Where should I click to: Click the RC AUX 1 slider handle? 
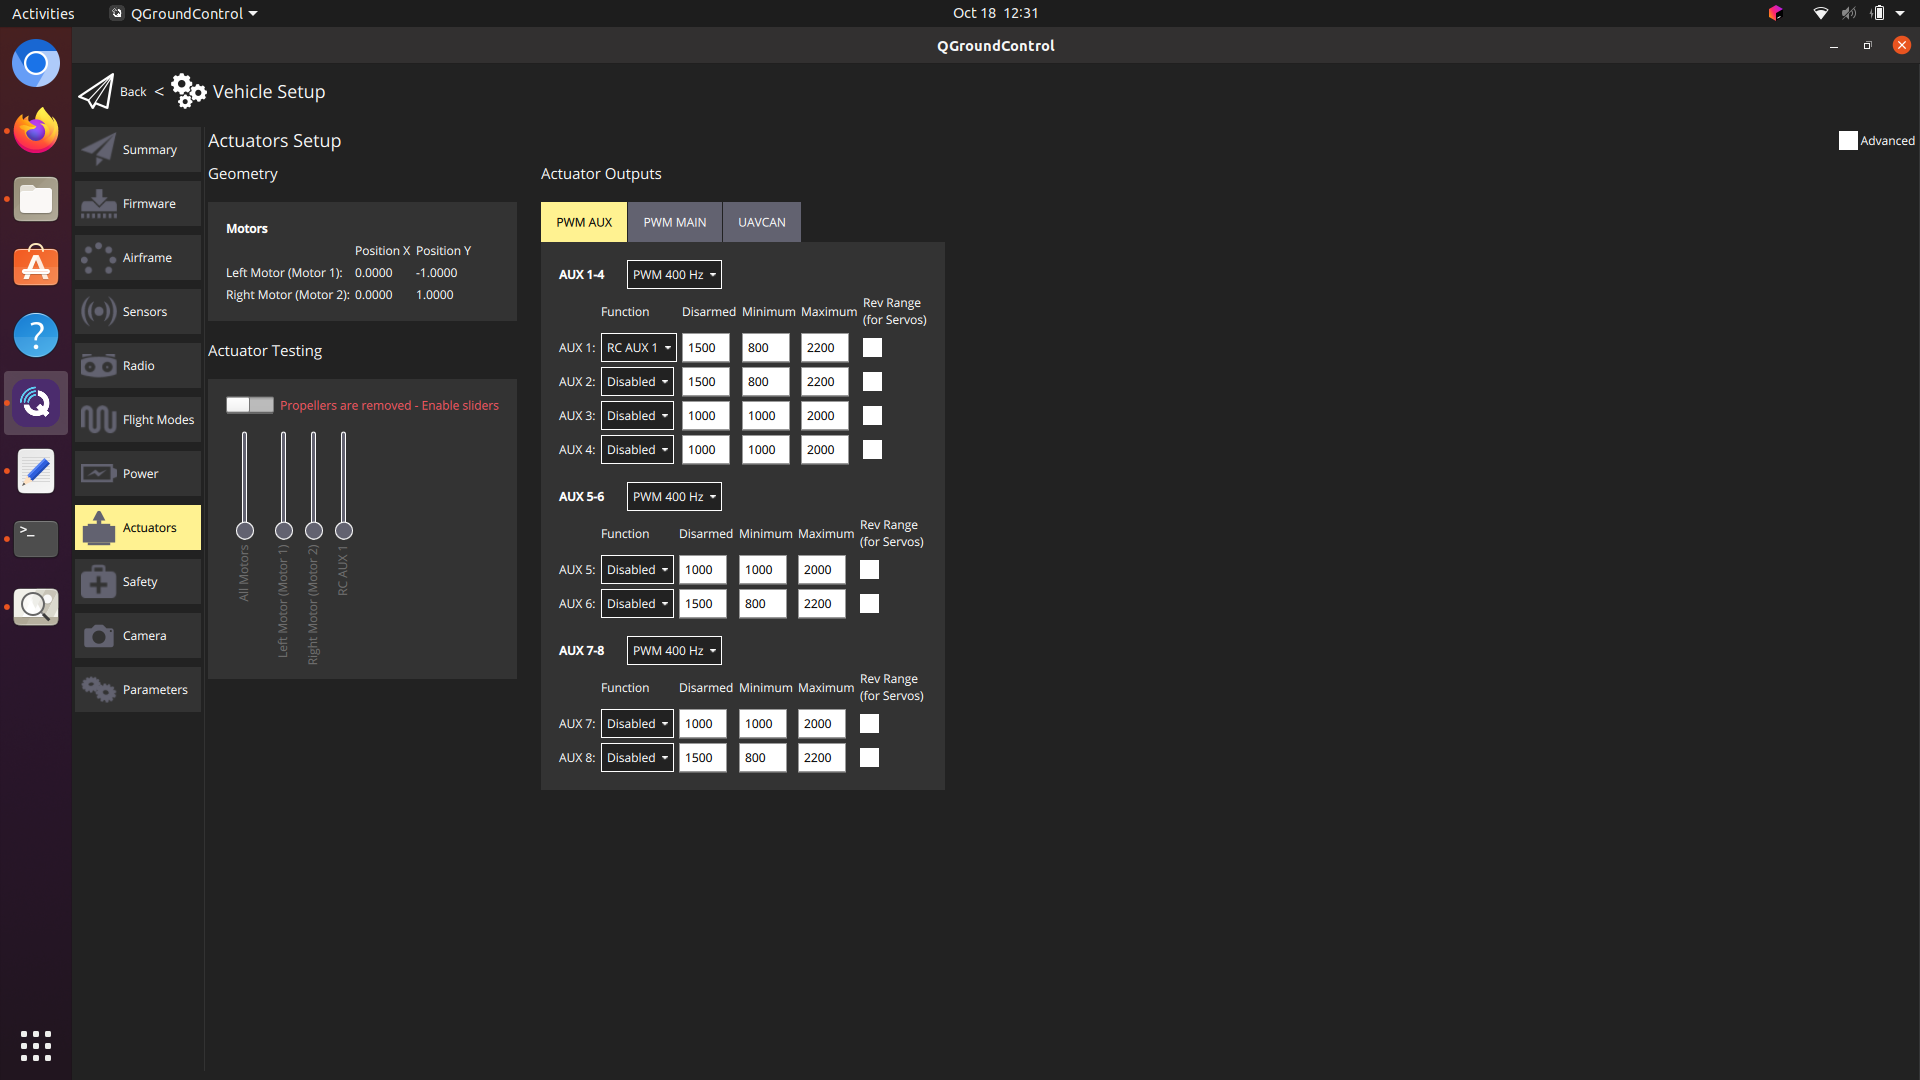click(344, 531)
